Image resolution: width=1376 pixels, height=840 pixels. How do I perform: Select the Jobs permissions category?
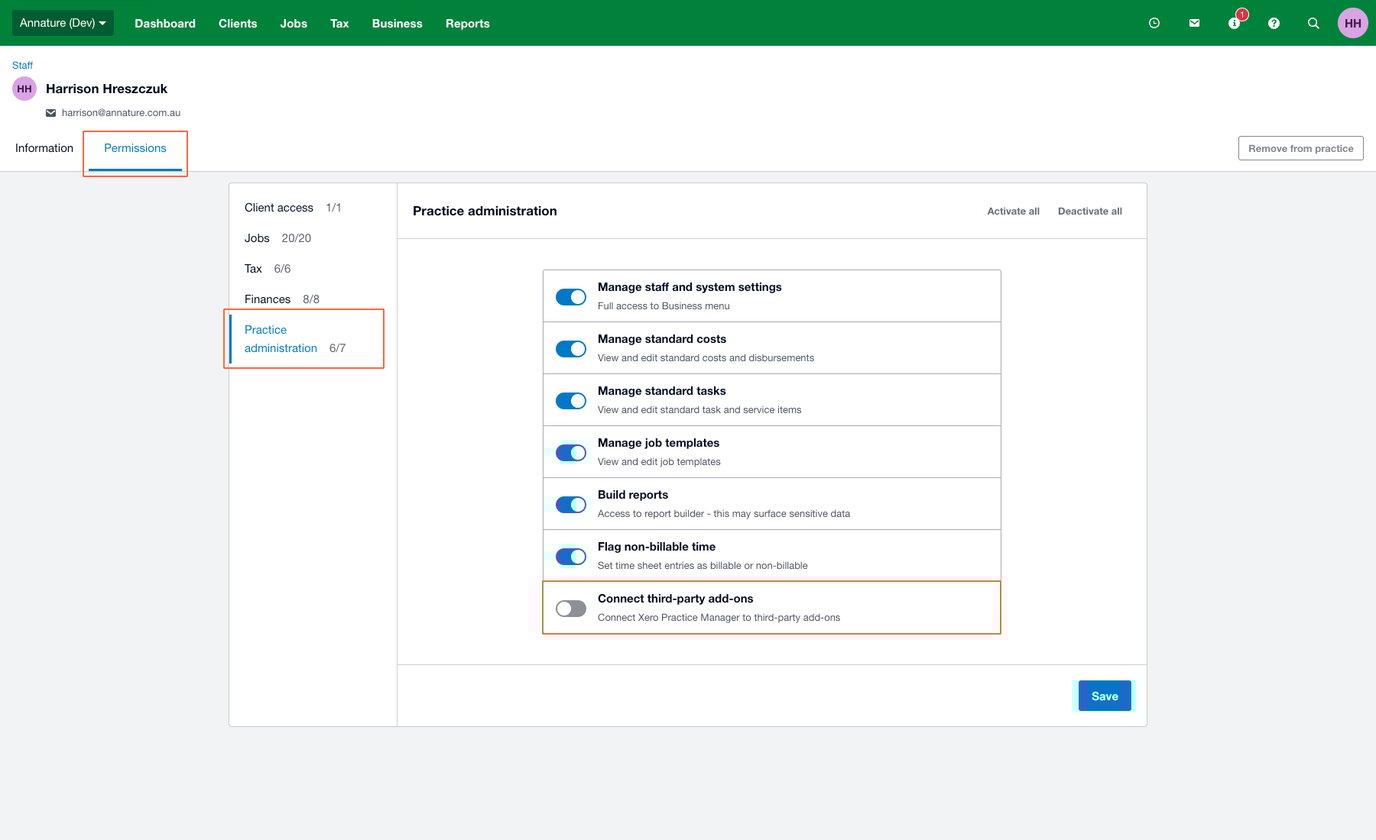point(257,238)
